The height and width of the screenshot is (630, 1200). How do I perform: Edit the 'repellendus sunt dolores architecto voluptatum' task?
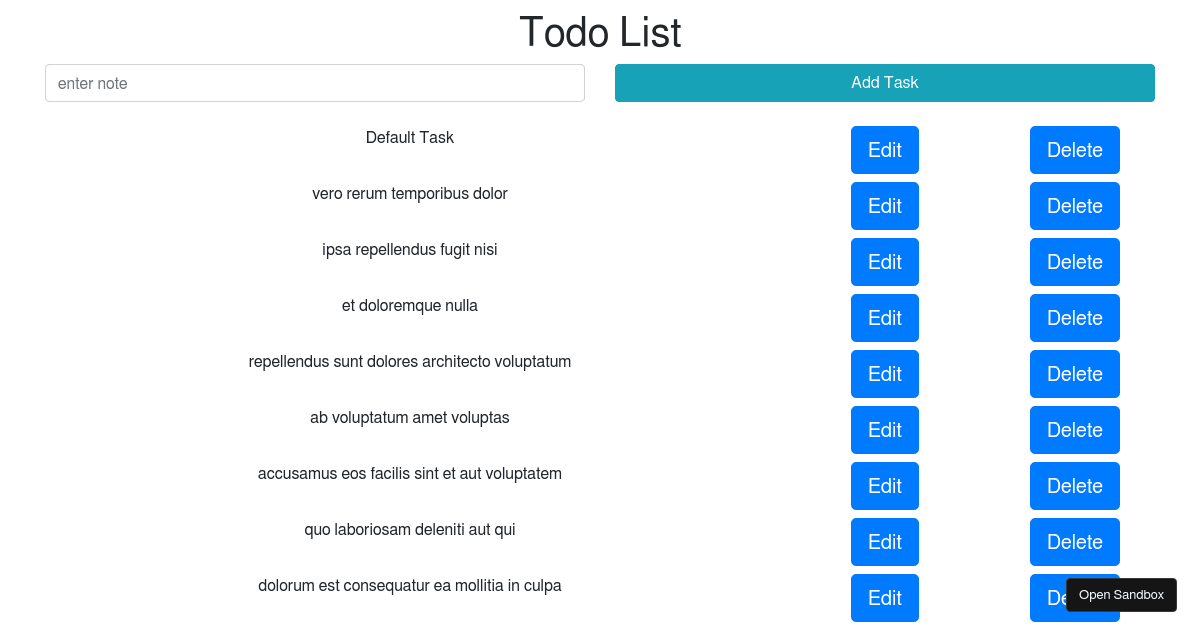(884, 374)
